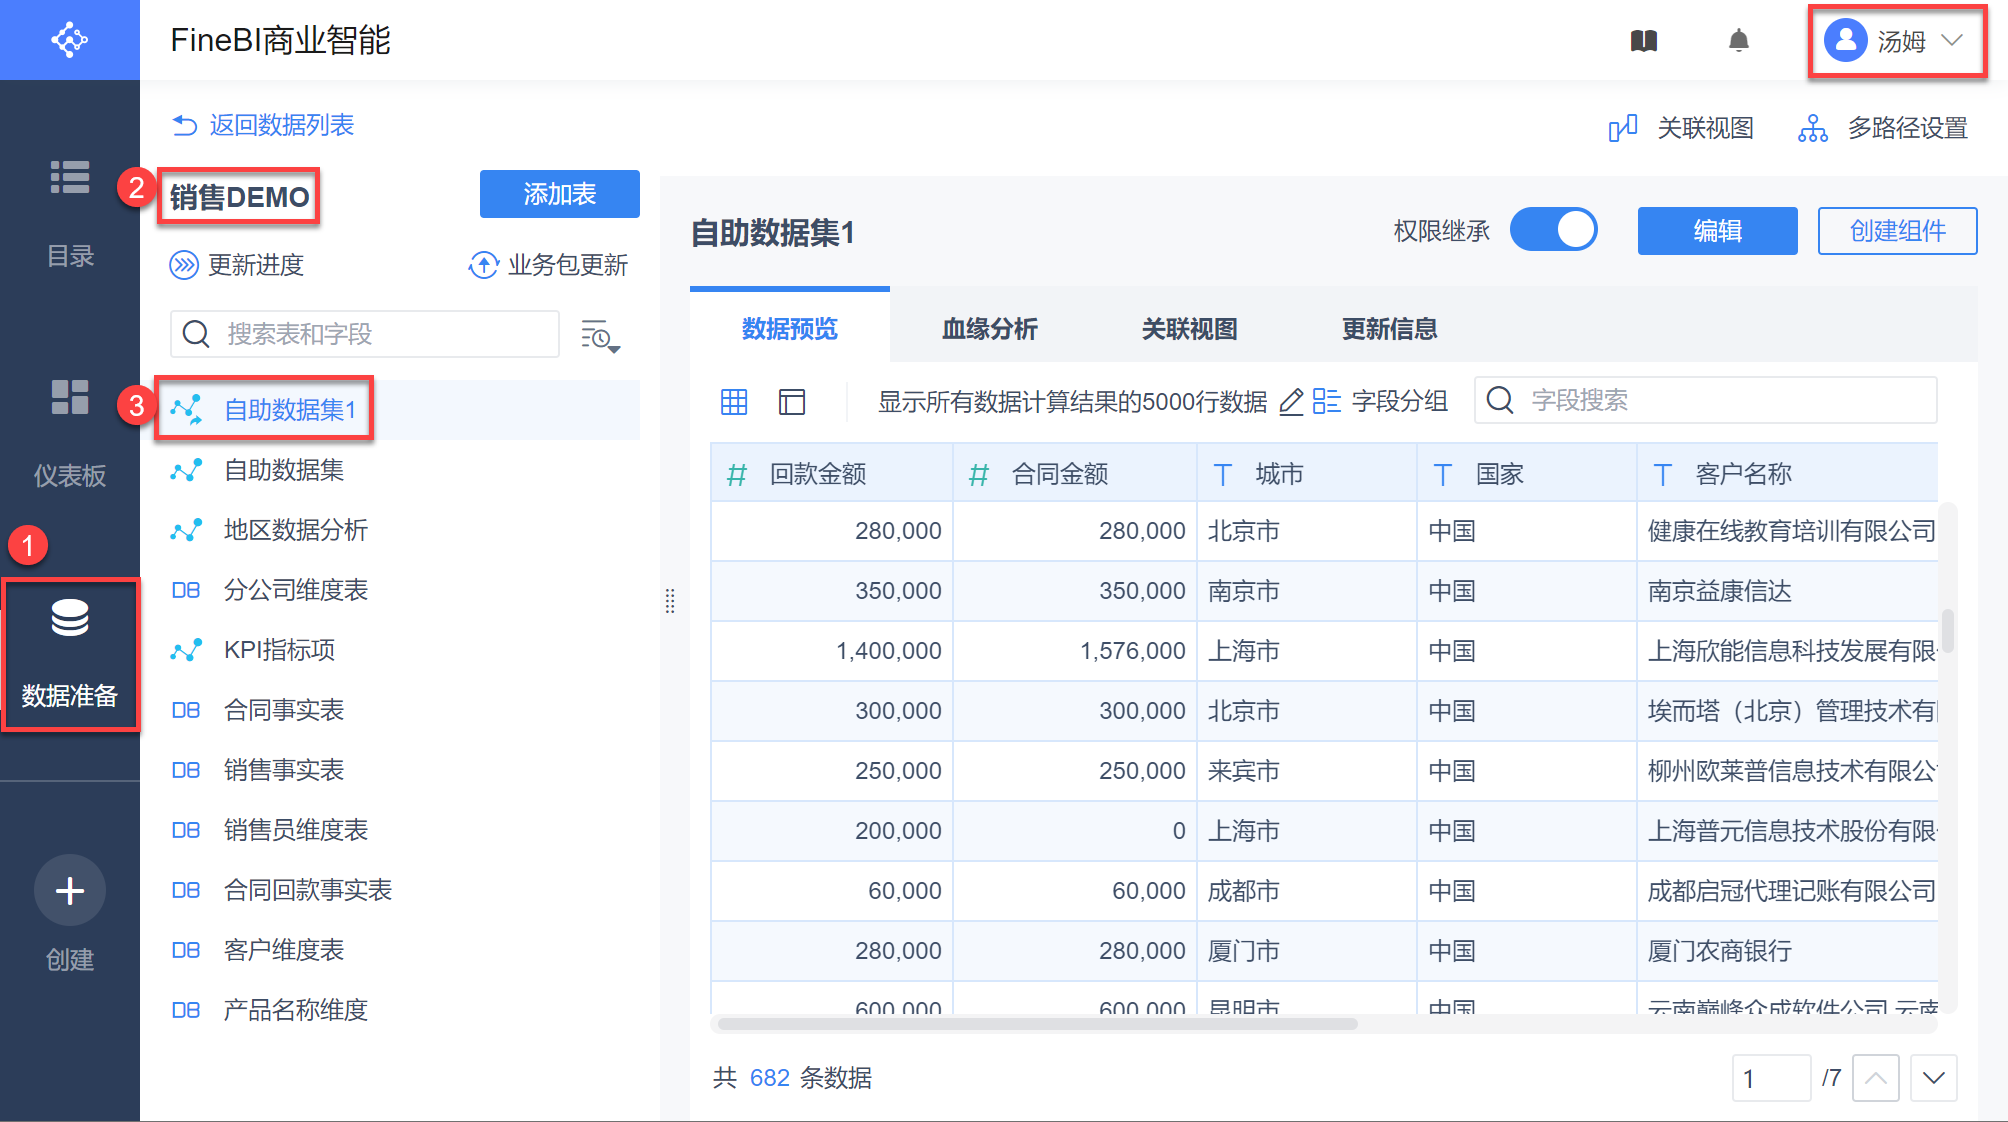This screenshot has height=1122, width=2008.
Task: Open the 目录 directory sidebar icon
Action: coord(70,178)
